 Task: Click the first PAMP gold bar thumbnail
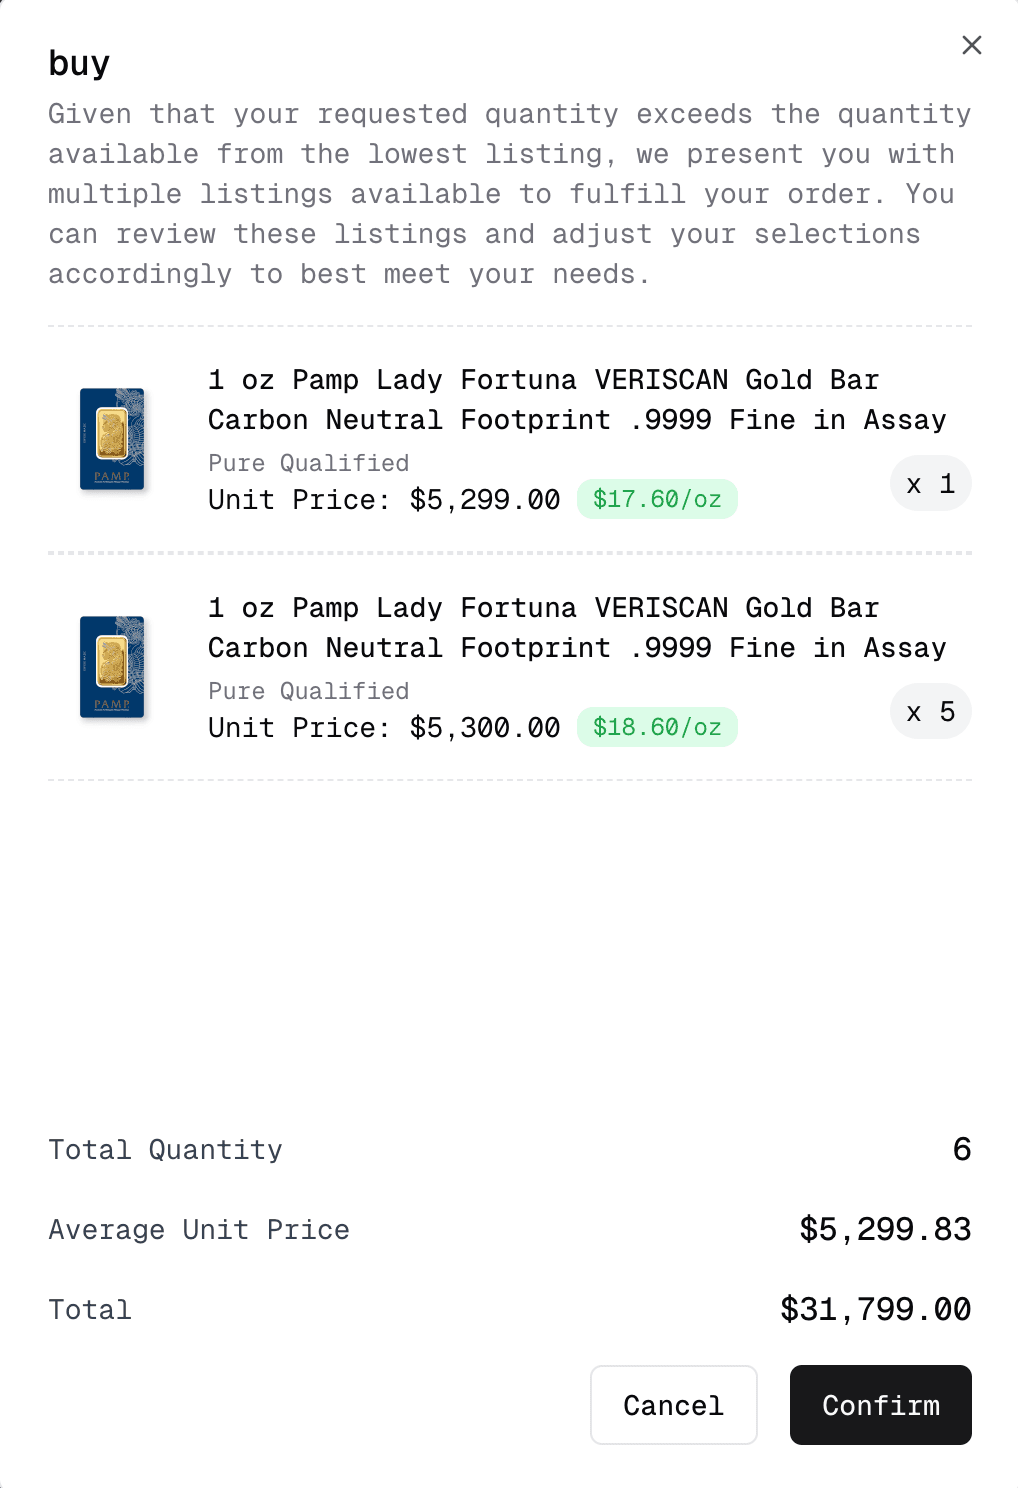pyautogui.click(x=111, y=440)
